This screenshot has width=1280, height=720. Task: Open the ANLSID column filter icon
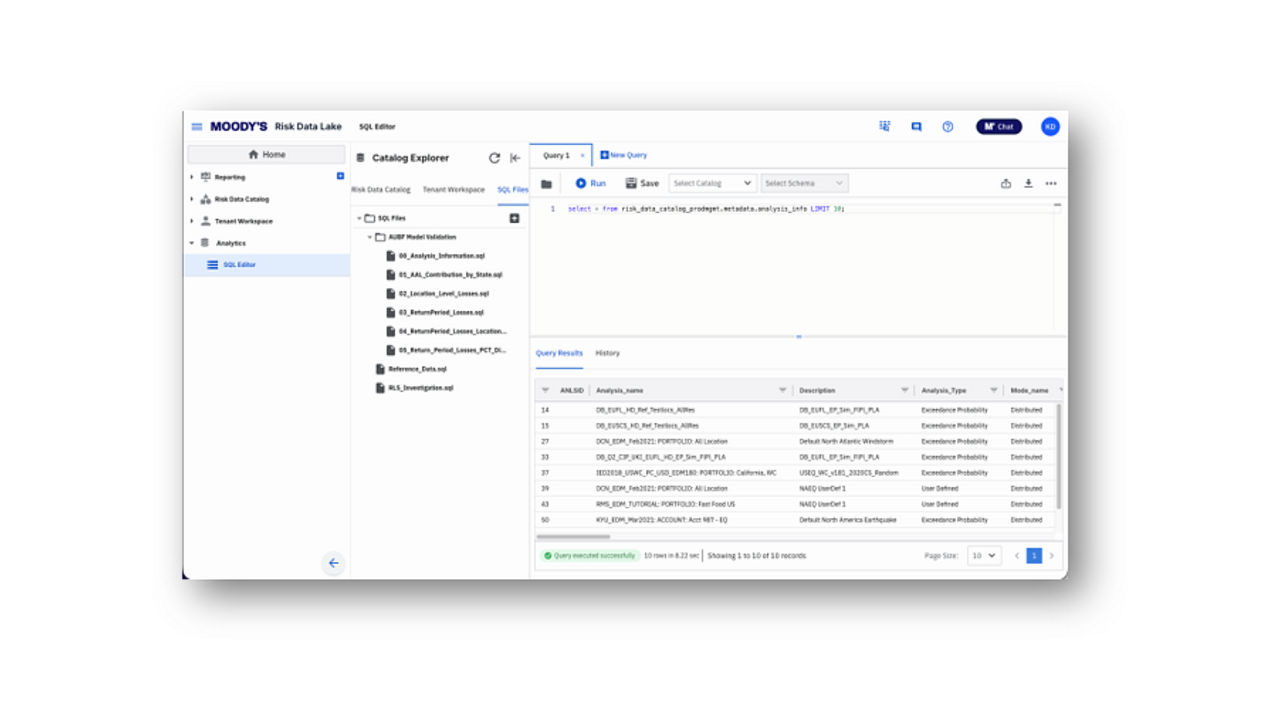545,390
